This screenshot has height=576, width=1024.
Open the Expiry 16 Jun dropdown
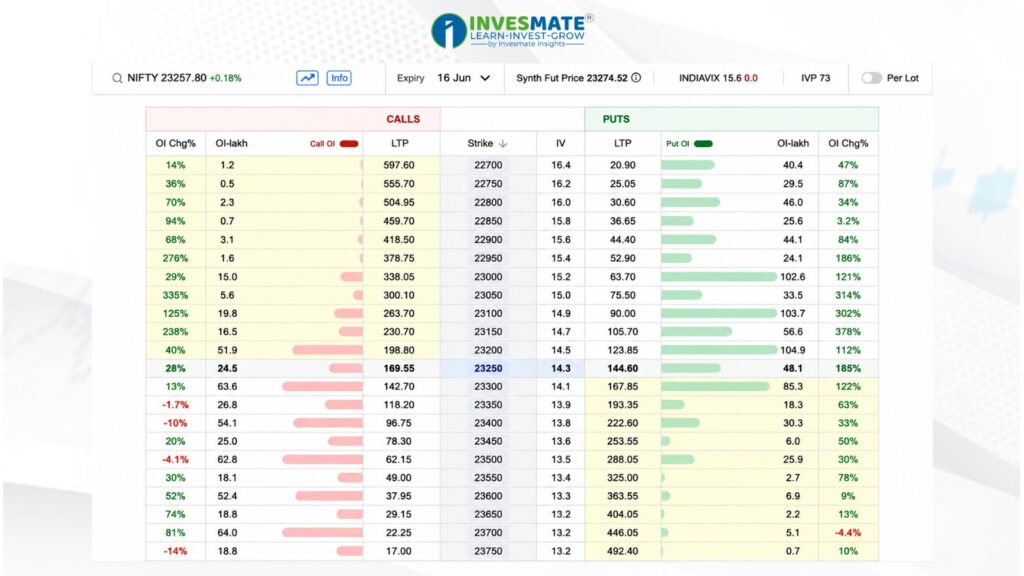coord(464,78)
